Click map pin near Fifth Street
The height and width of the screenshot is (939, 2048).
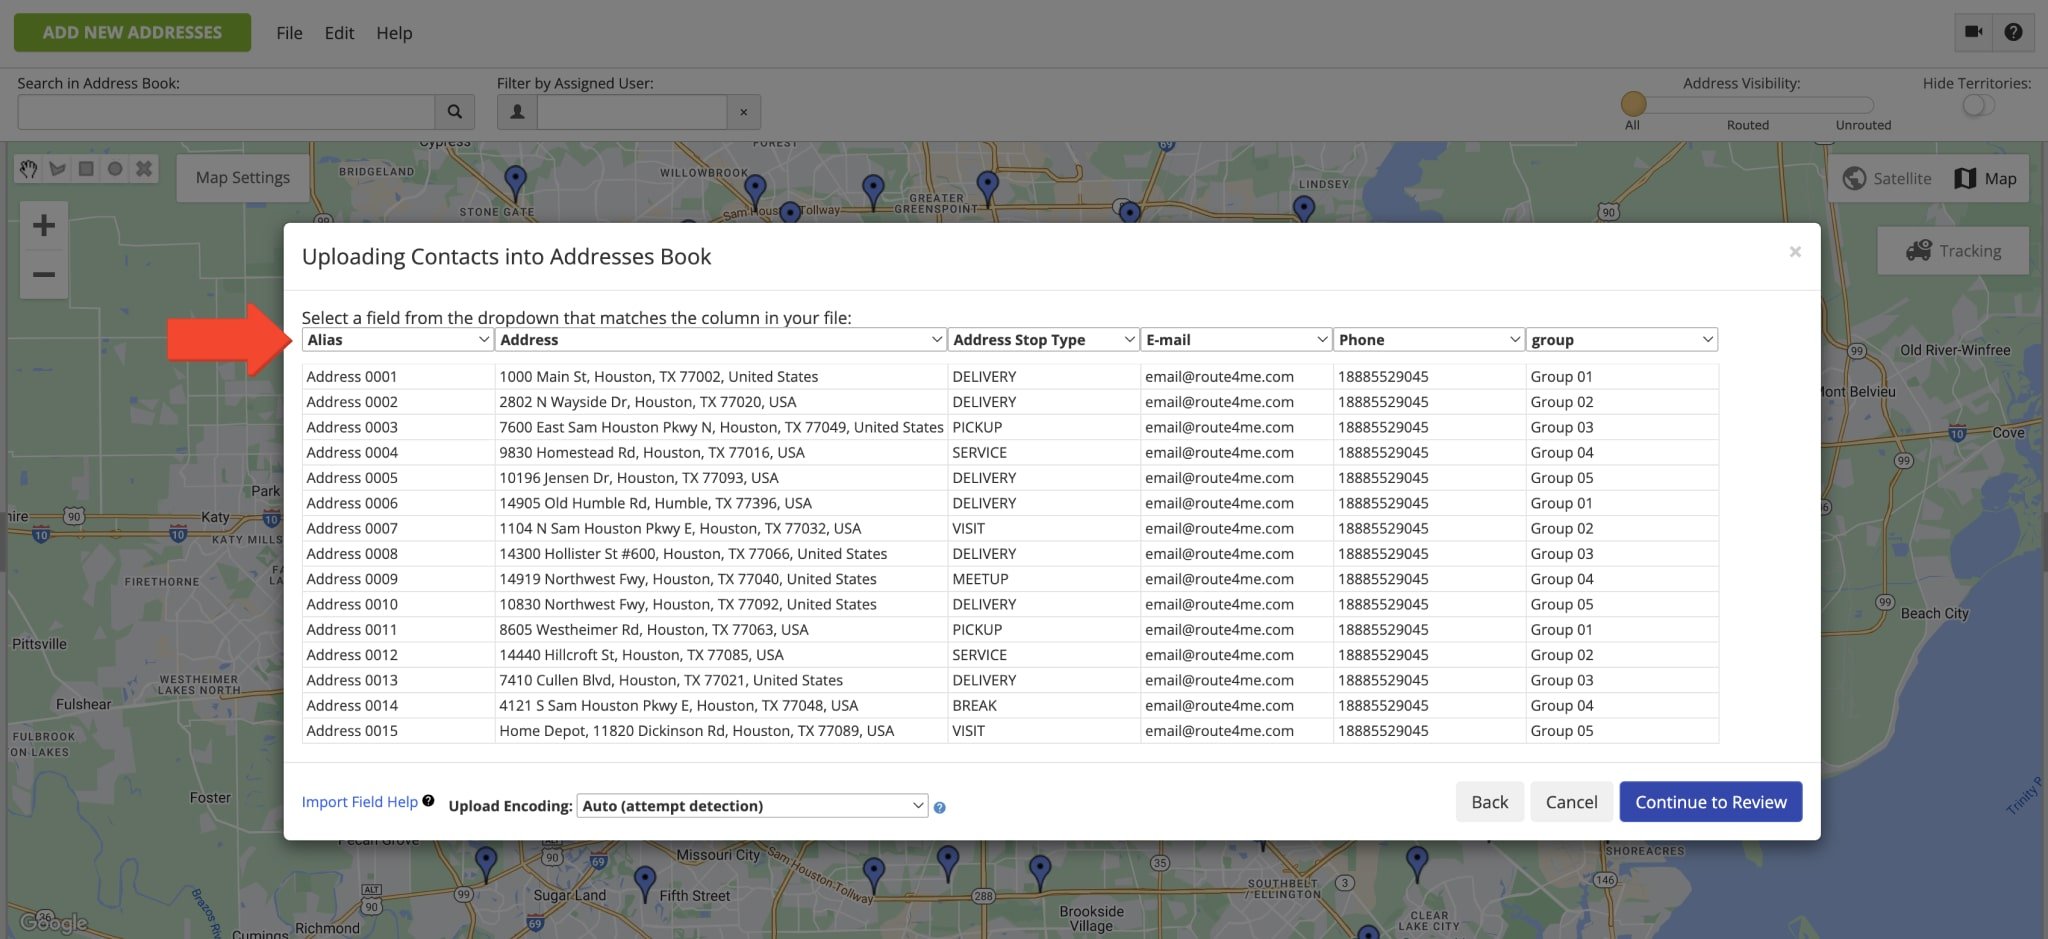645,883
